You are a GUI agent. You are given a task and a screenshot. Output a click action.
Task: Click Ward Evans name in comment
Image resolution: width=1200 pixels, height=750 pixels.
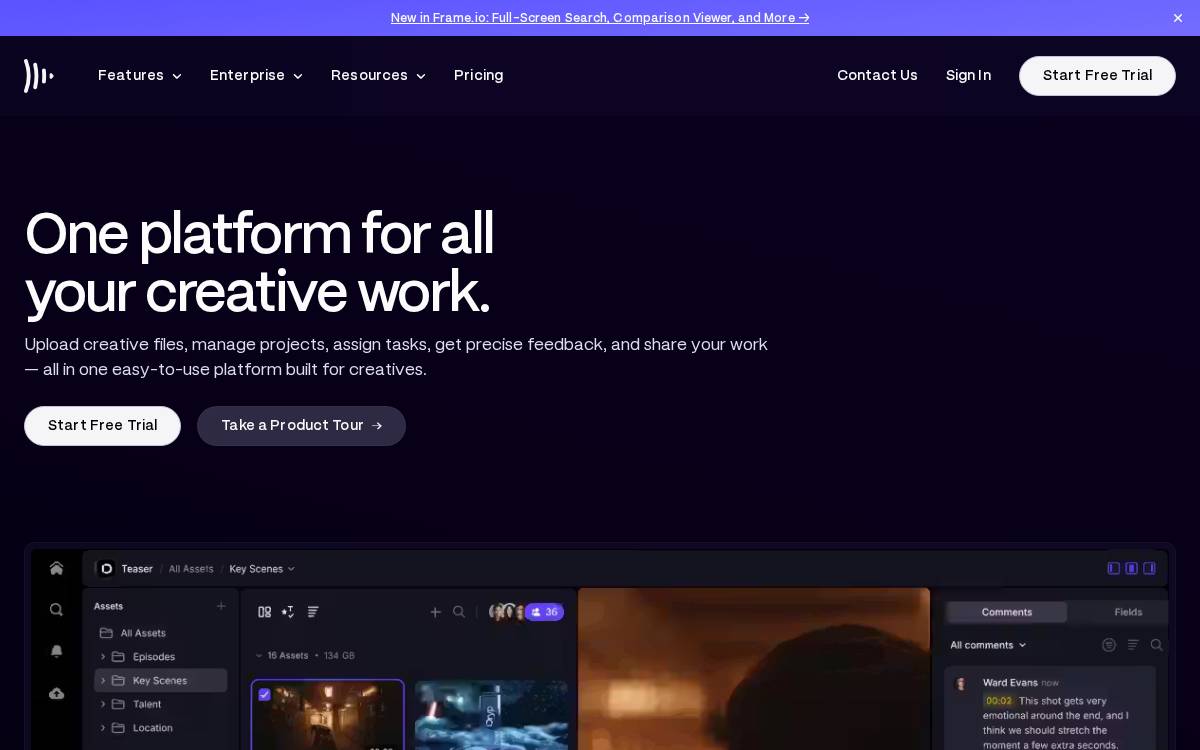pyautogui.click(x=1010, y=683)
